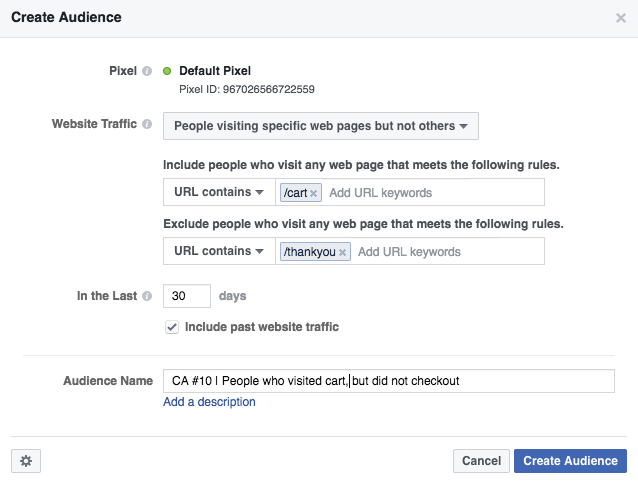
Task: Click the exclude rule Add URL keywords field
Action: pyautogui.click(x=448, y=251)
